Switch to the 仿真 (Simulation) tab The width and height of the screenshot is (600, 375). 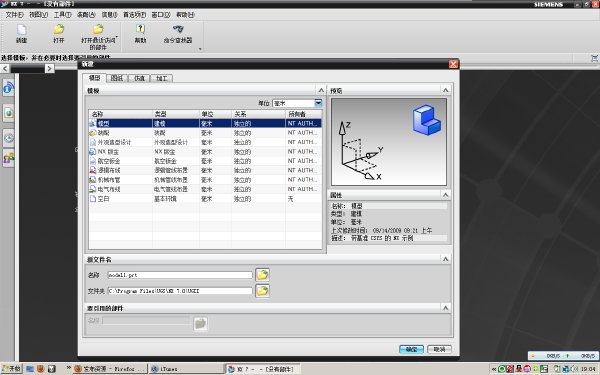tap(139, 78)
